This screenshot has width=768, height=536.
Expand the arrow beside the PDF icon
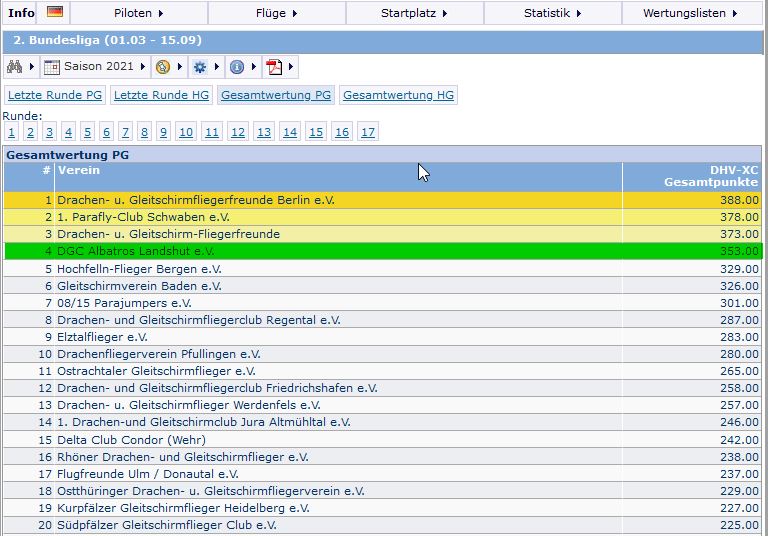point(290,67)
